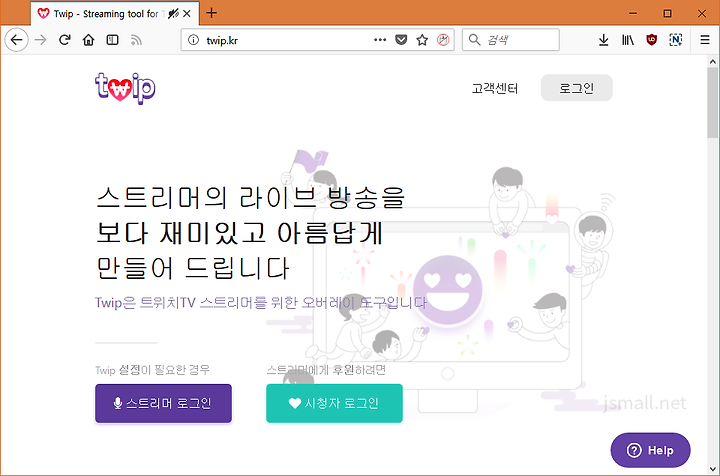This screenshot has height=476, width=720.
Task: Click the 'Twip 설정이 필요한 경우' text
Action: [152, 370]
